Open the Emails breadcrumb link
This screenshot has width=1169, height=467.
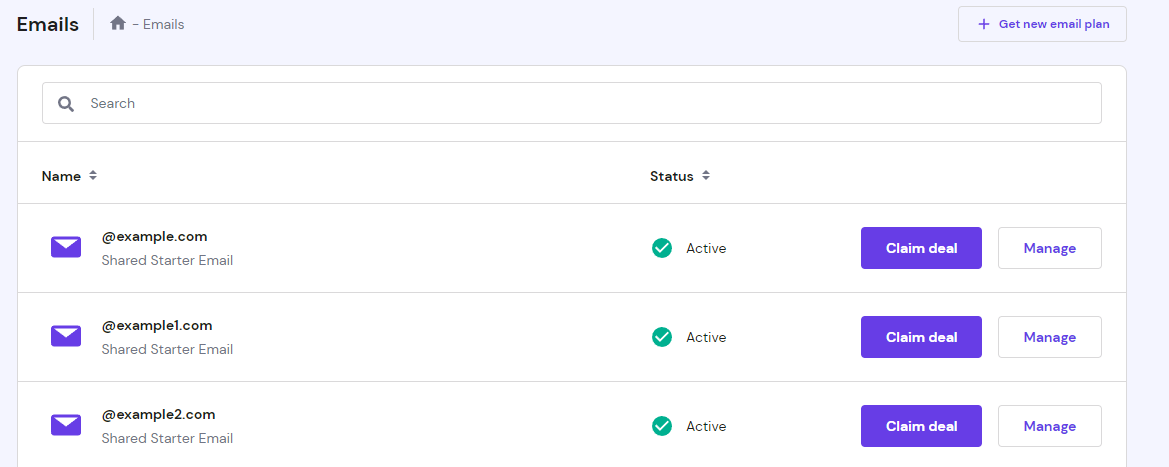[163, 25]
